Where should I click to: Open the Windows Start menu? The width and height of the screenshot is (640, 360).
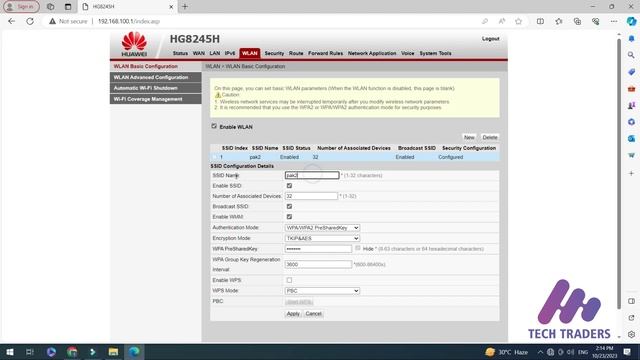(x=10, y=352)
